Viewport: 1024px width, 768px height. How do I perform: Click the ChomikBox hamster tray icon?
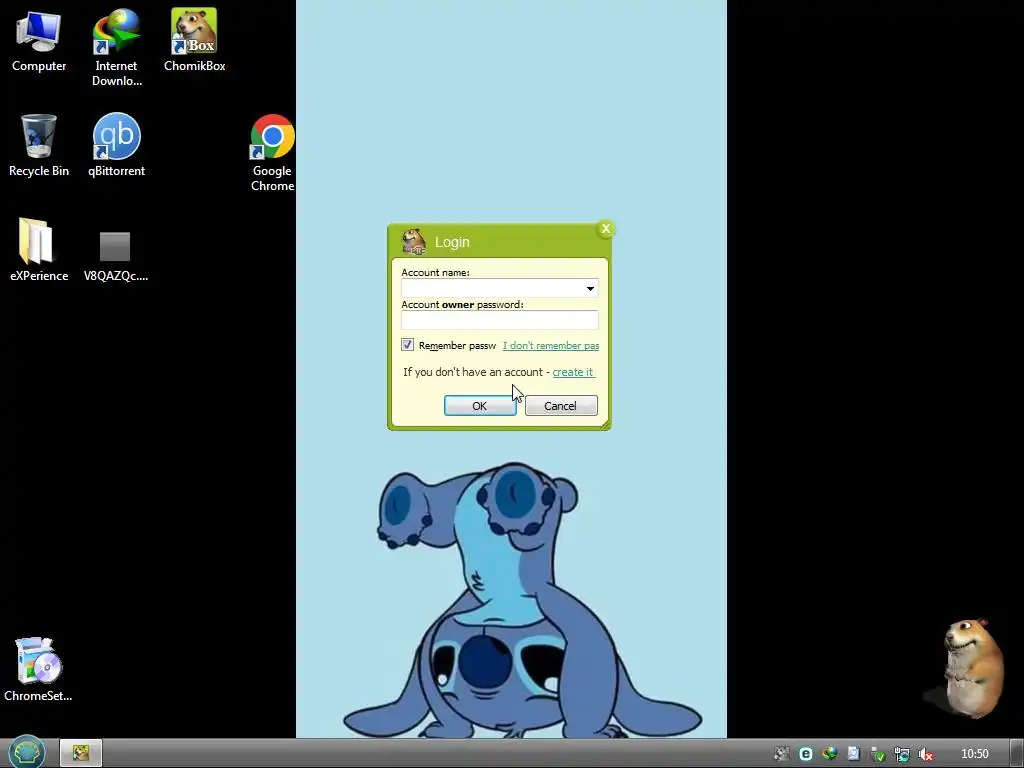point(782,754)
